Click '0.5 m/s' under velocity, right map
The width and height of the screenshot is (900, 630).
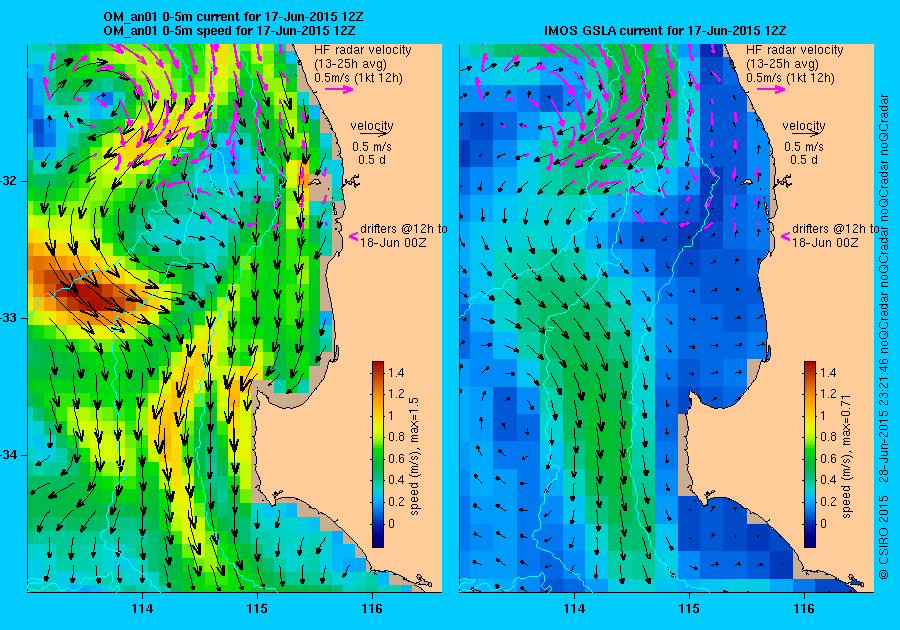[804, 147]
